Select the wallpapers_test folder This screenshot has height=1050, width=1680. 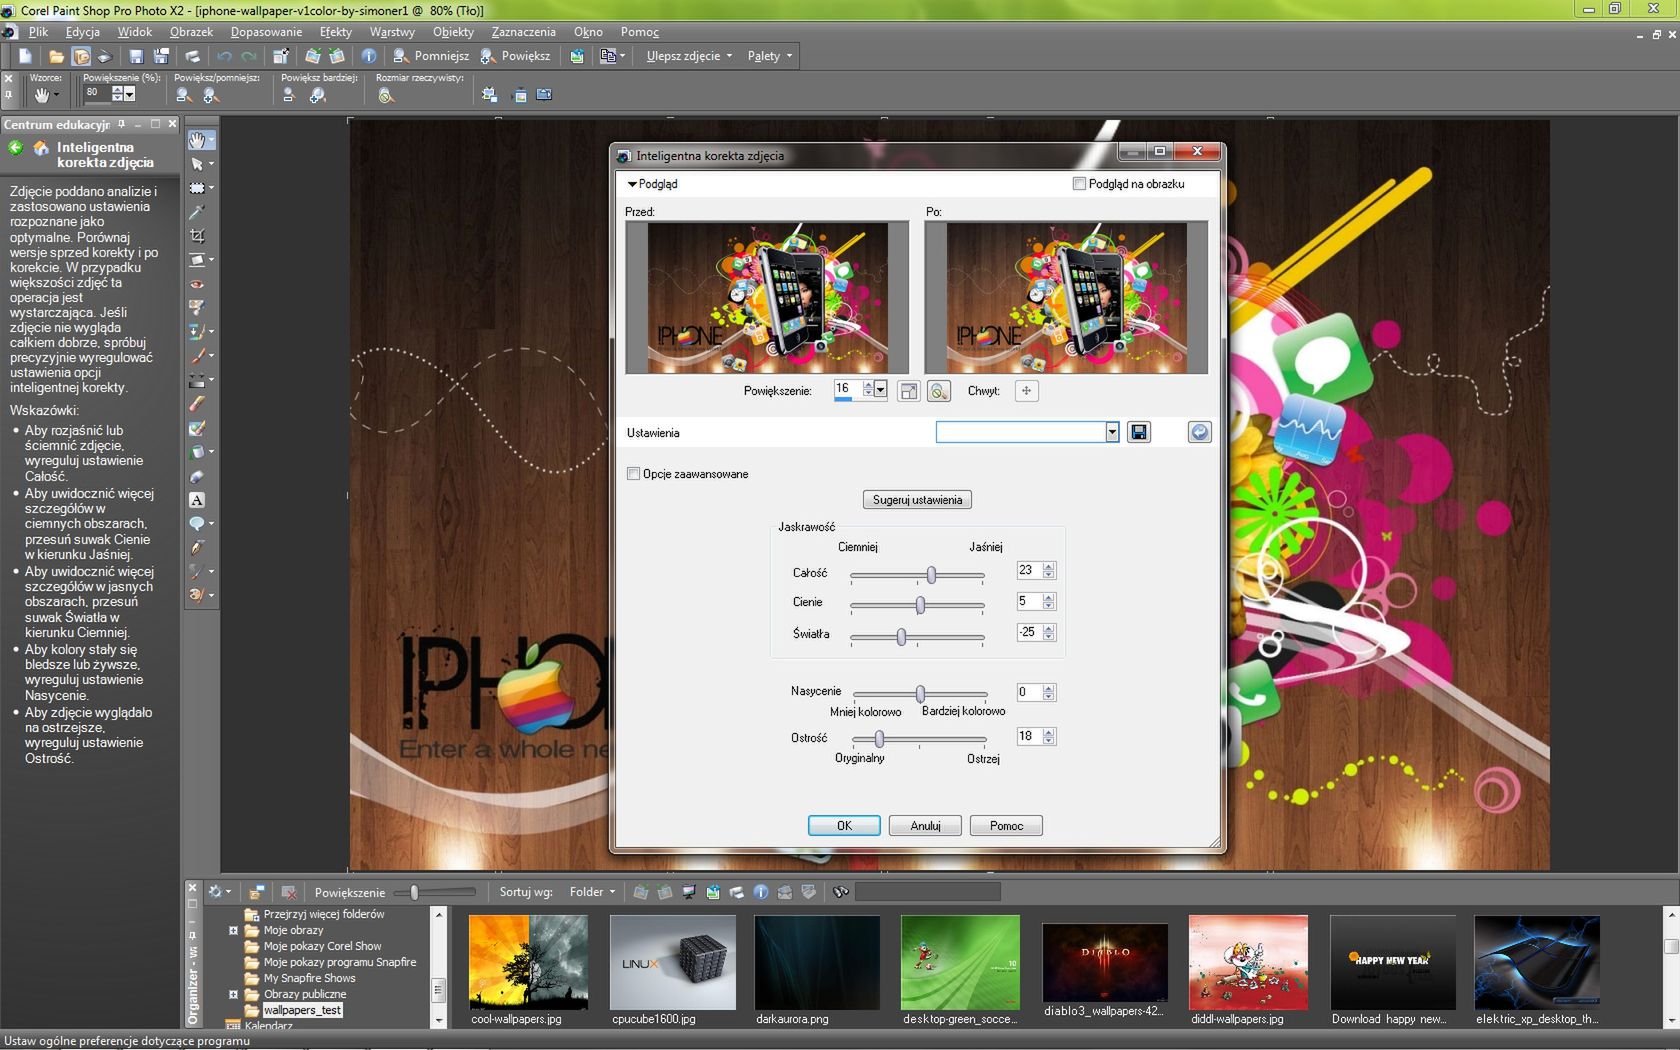302,1010
